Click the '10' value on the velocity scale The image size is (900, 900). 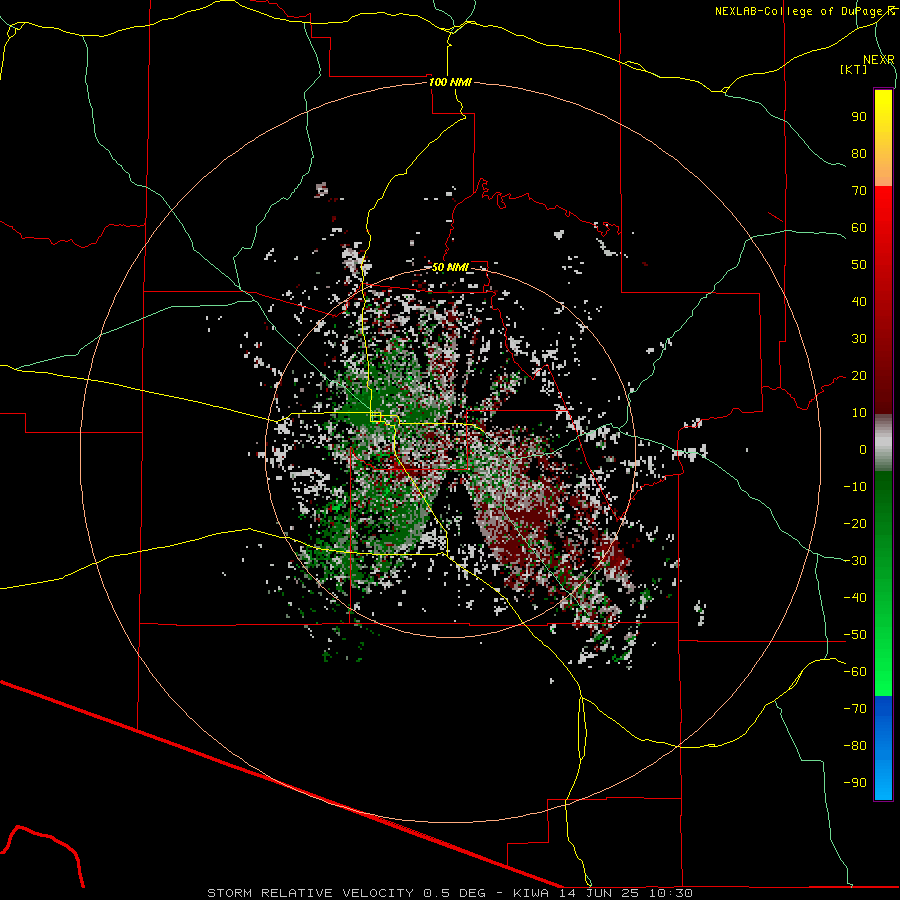coord(859,413)
